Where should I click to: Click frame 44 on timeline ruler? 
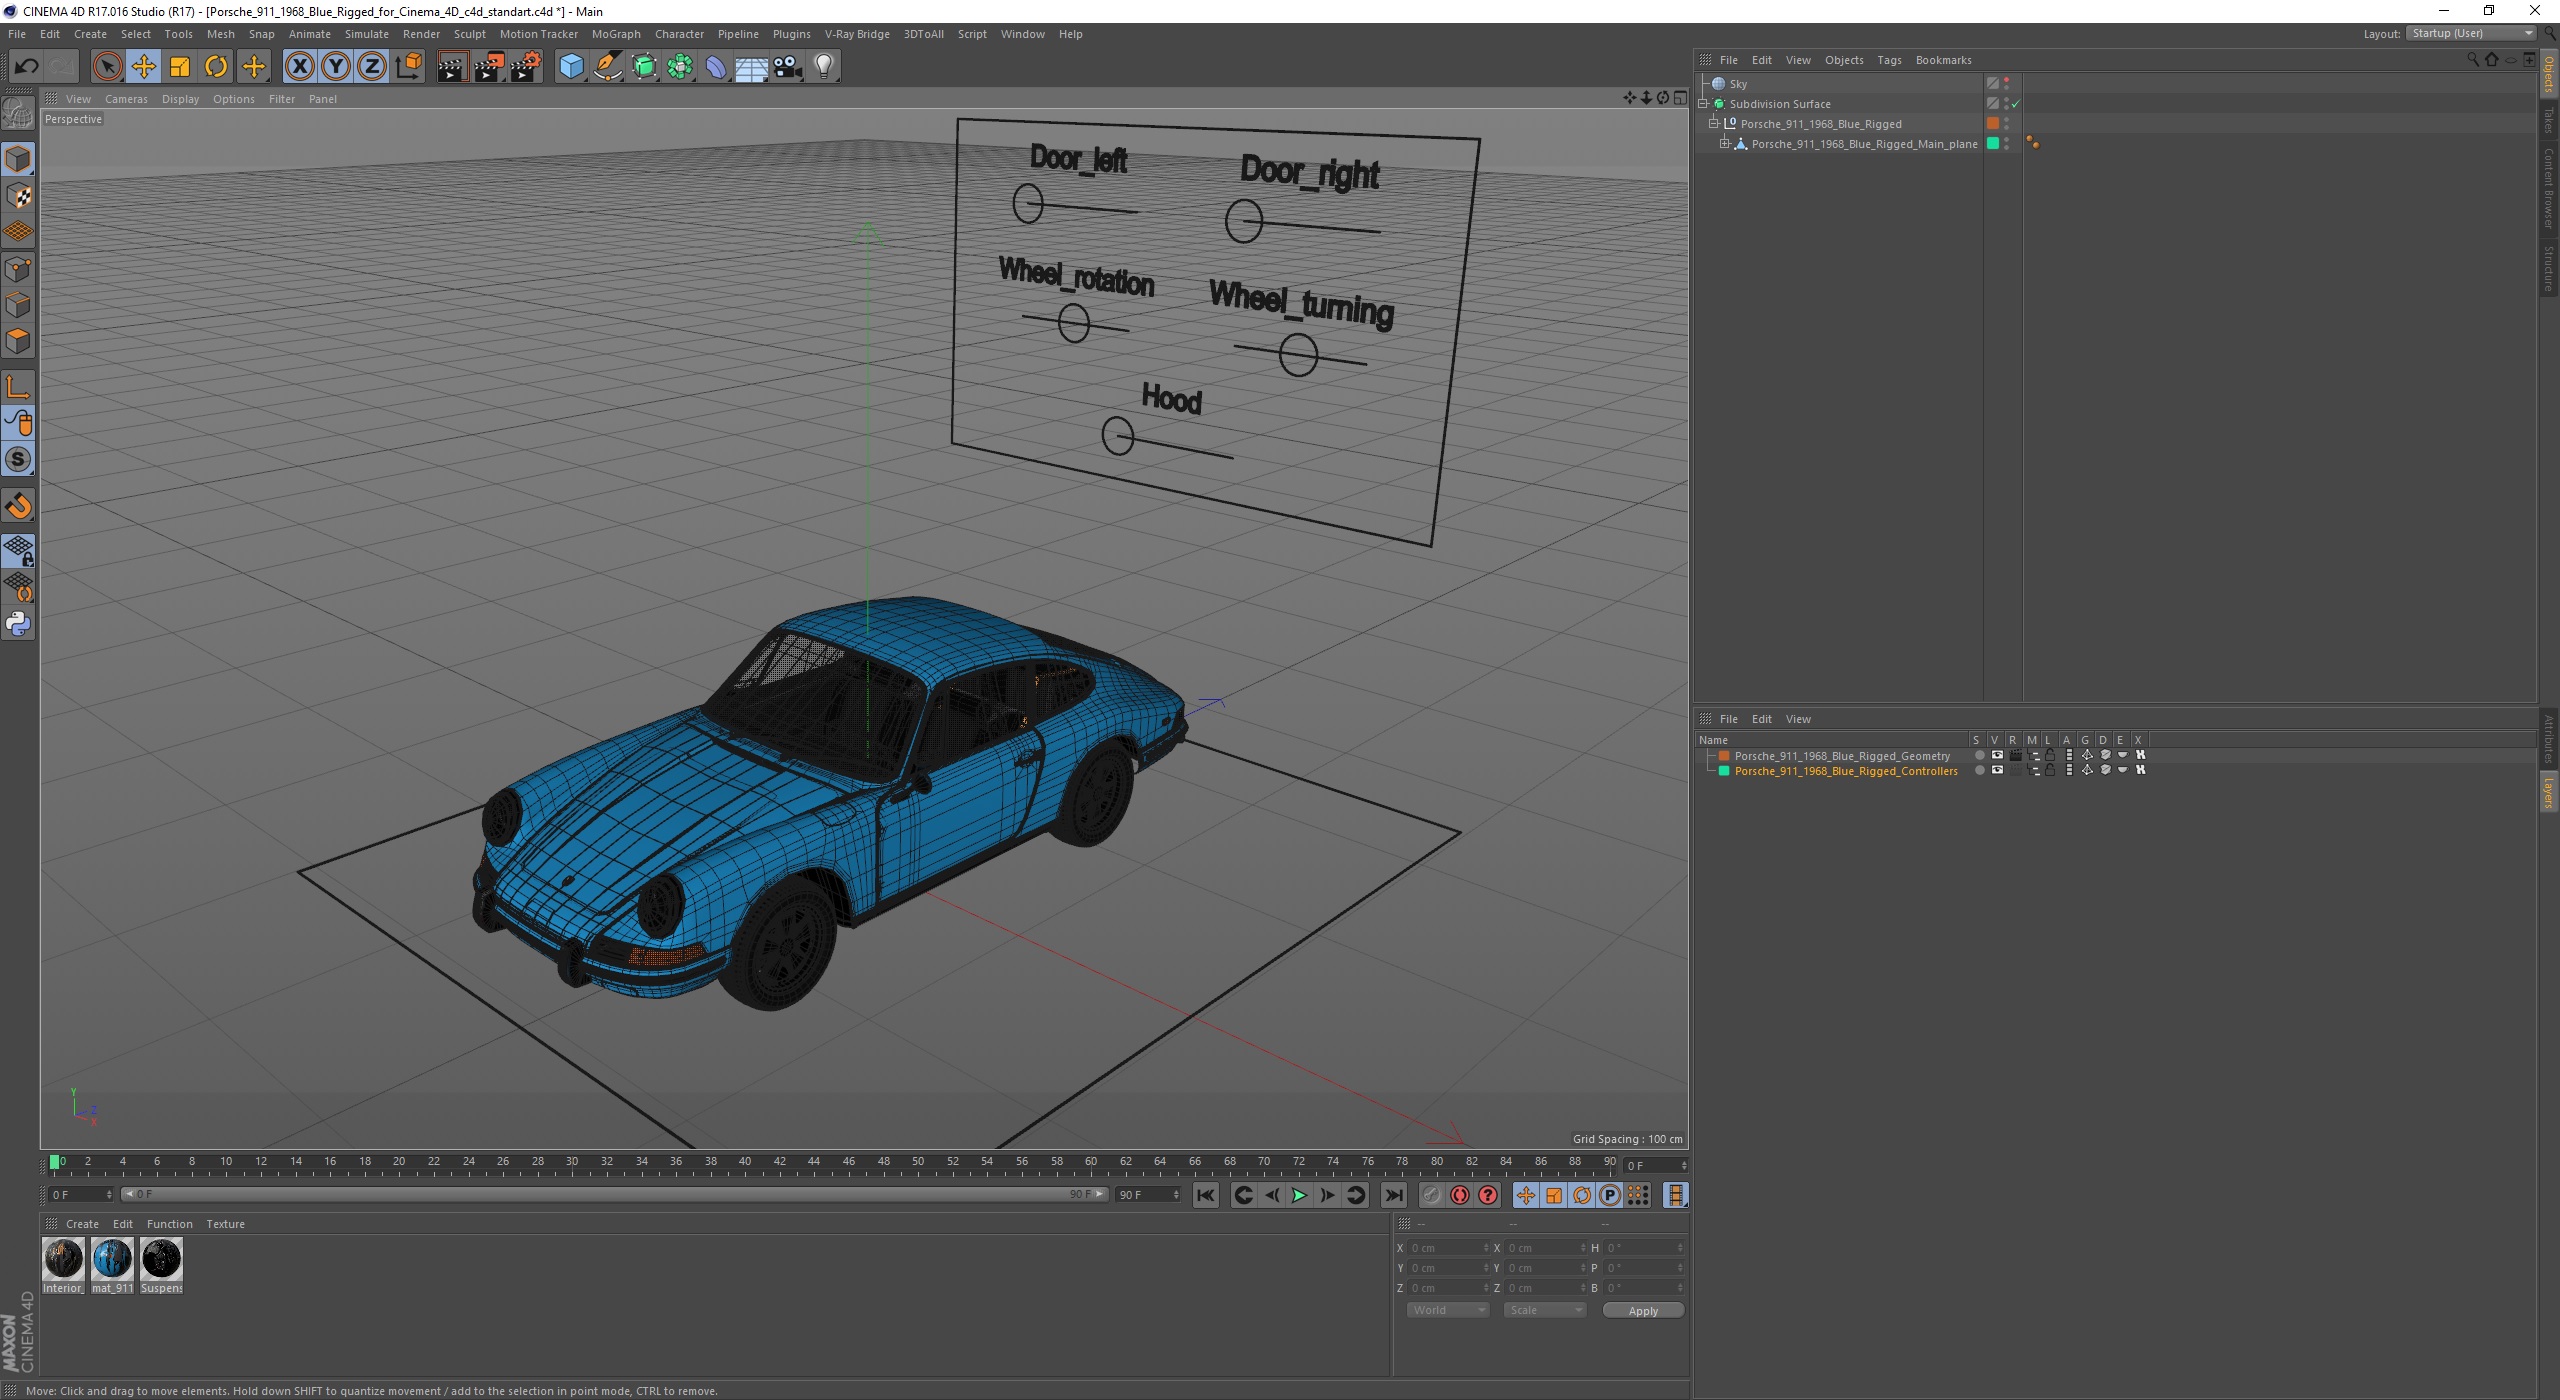pos(814,1163)
